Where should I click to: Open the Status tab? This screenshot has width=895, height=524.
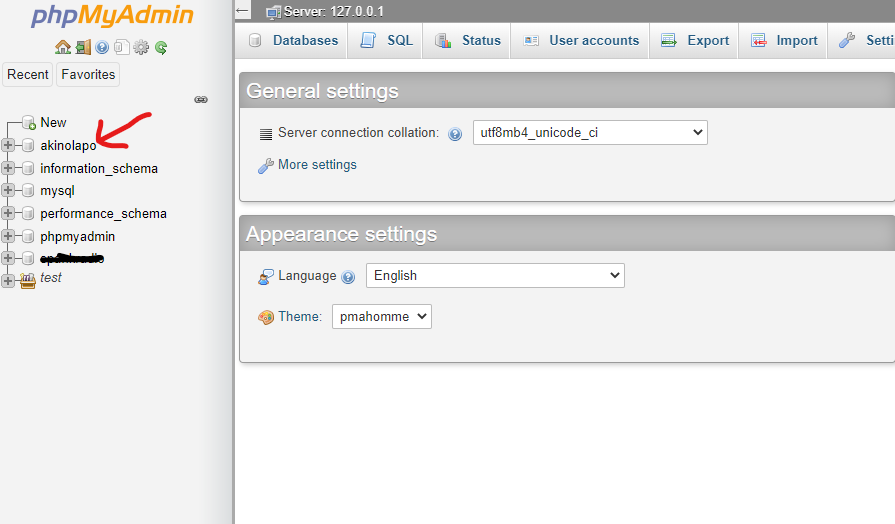[x=467, y=41]
